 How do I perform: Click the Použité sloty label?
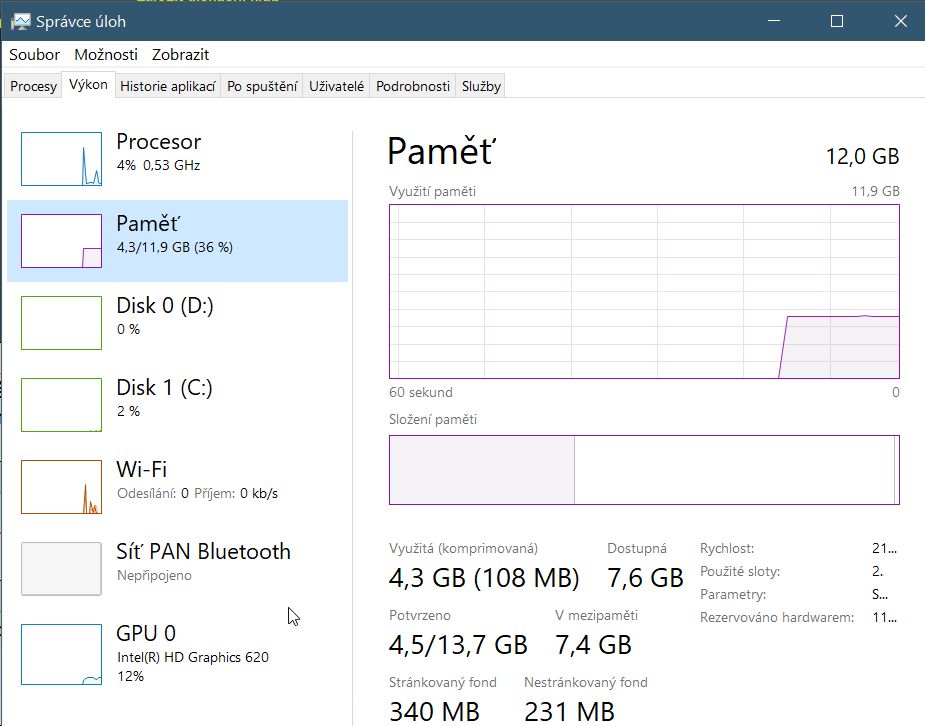[740, 571]
